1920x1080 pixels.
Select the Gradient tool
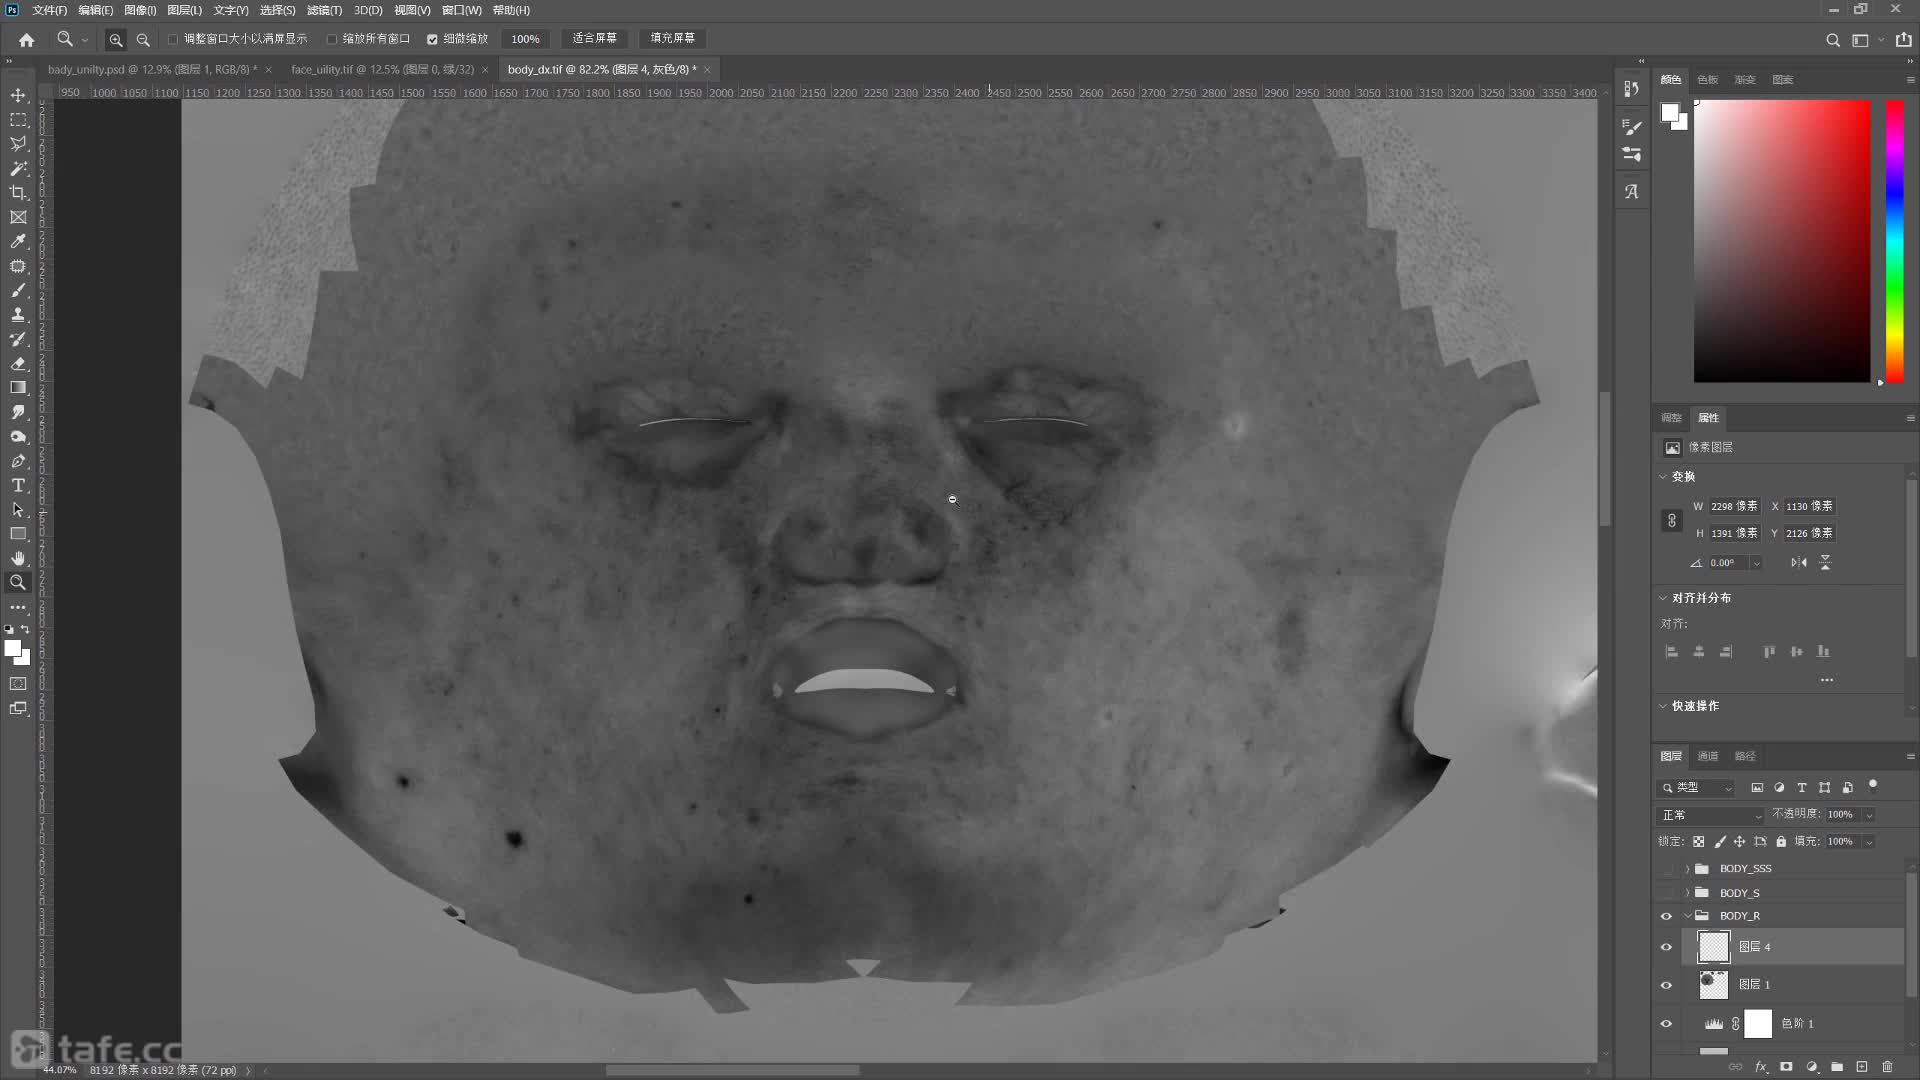18,387
